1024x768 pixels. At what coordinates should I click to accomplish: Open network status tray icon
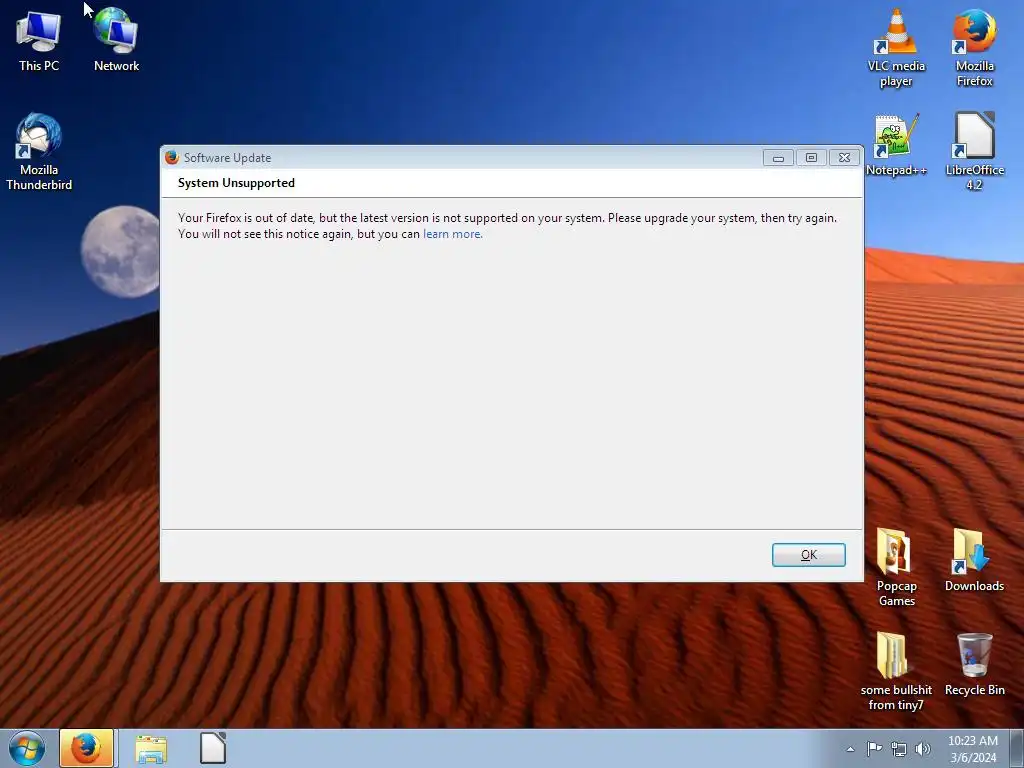(x=899, y=749)
